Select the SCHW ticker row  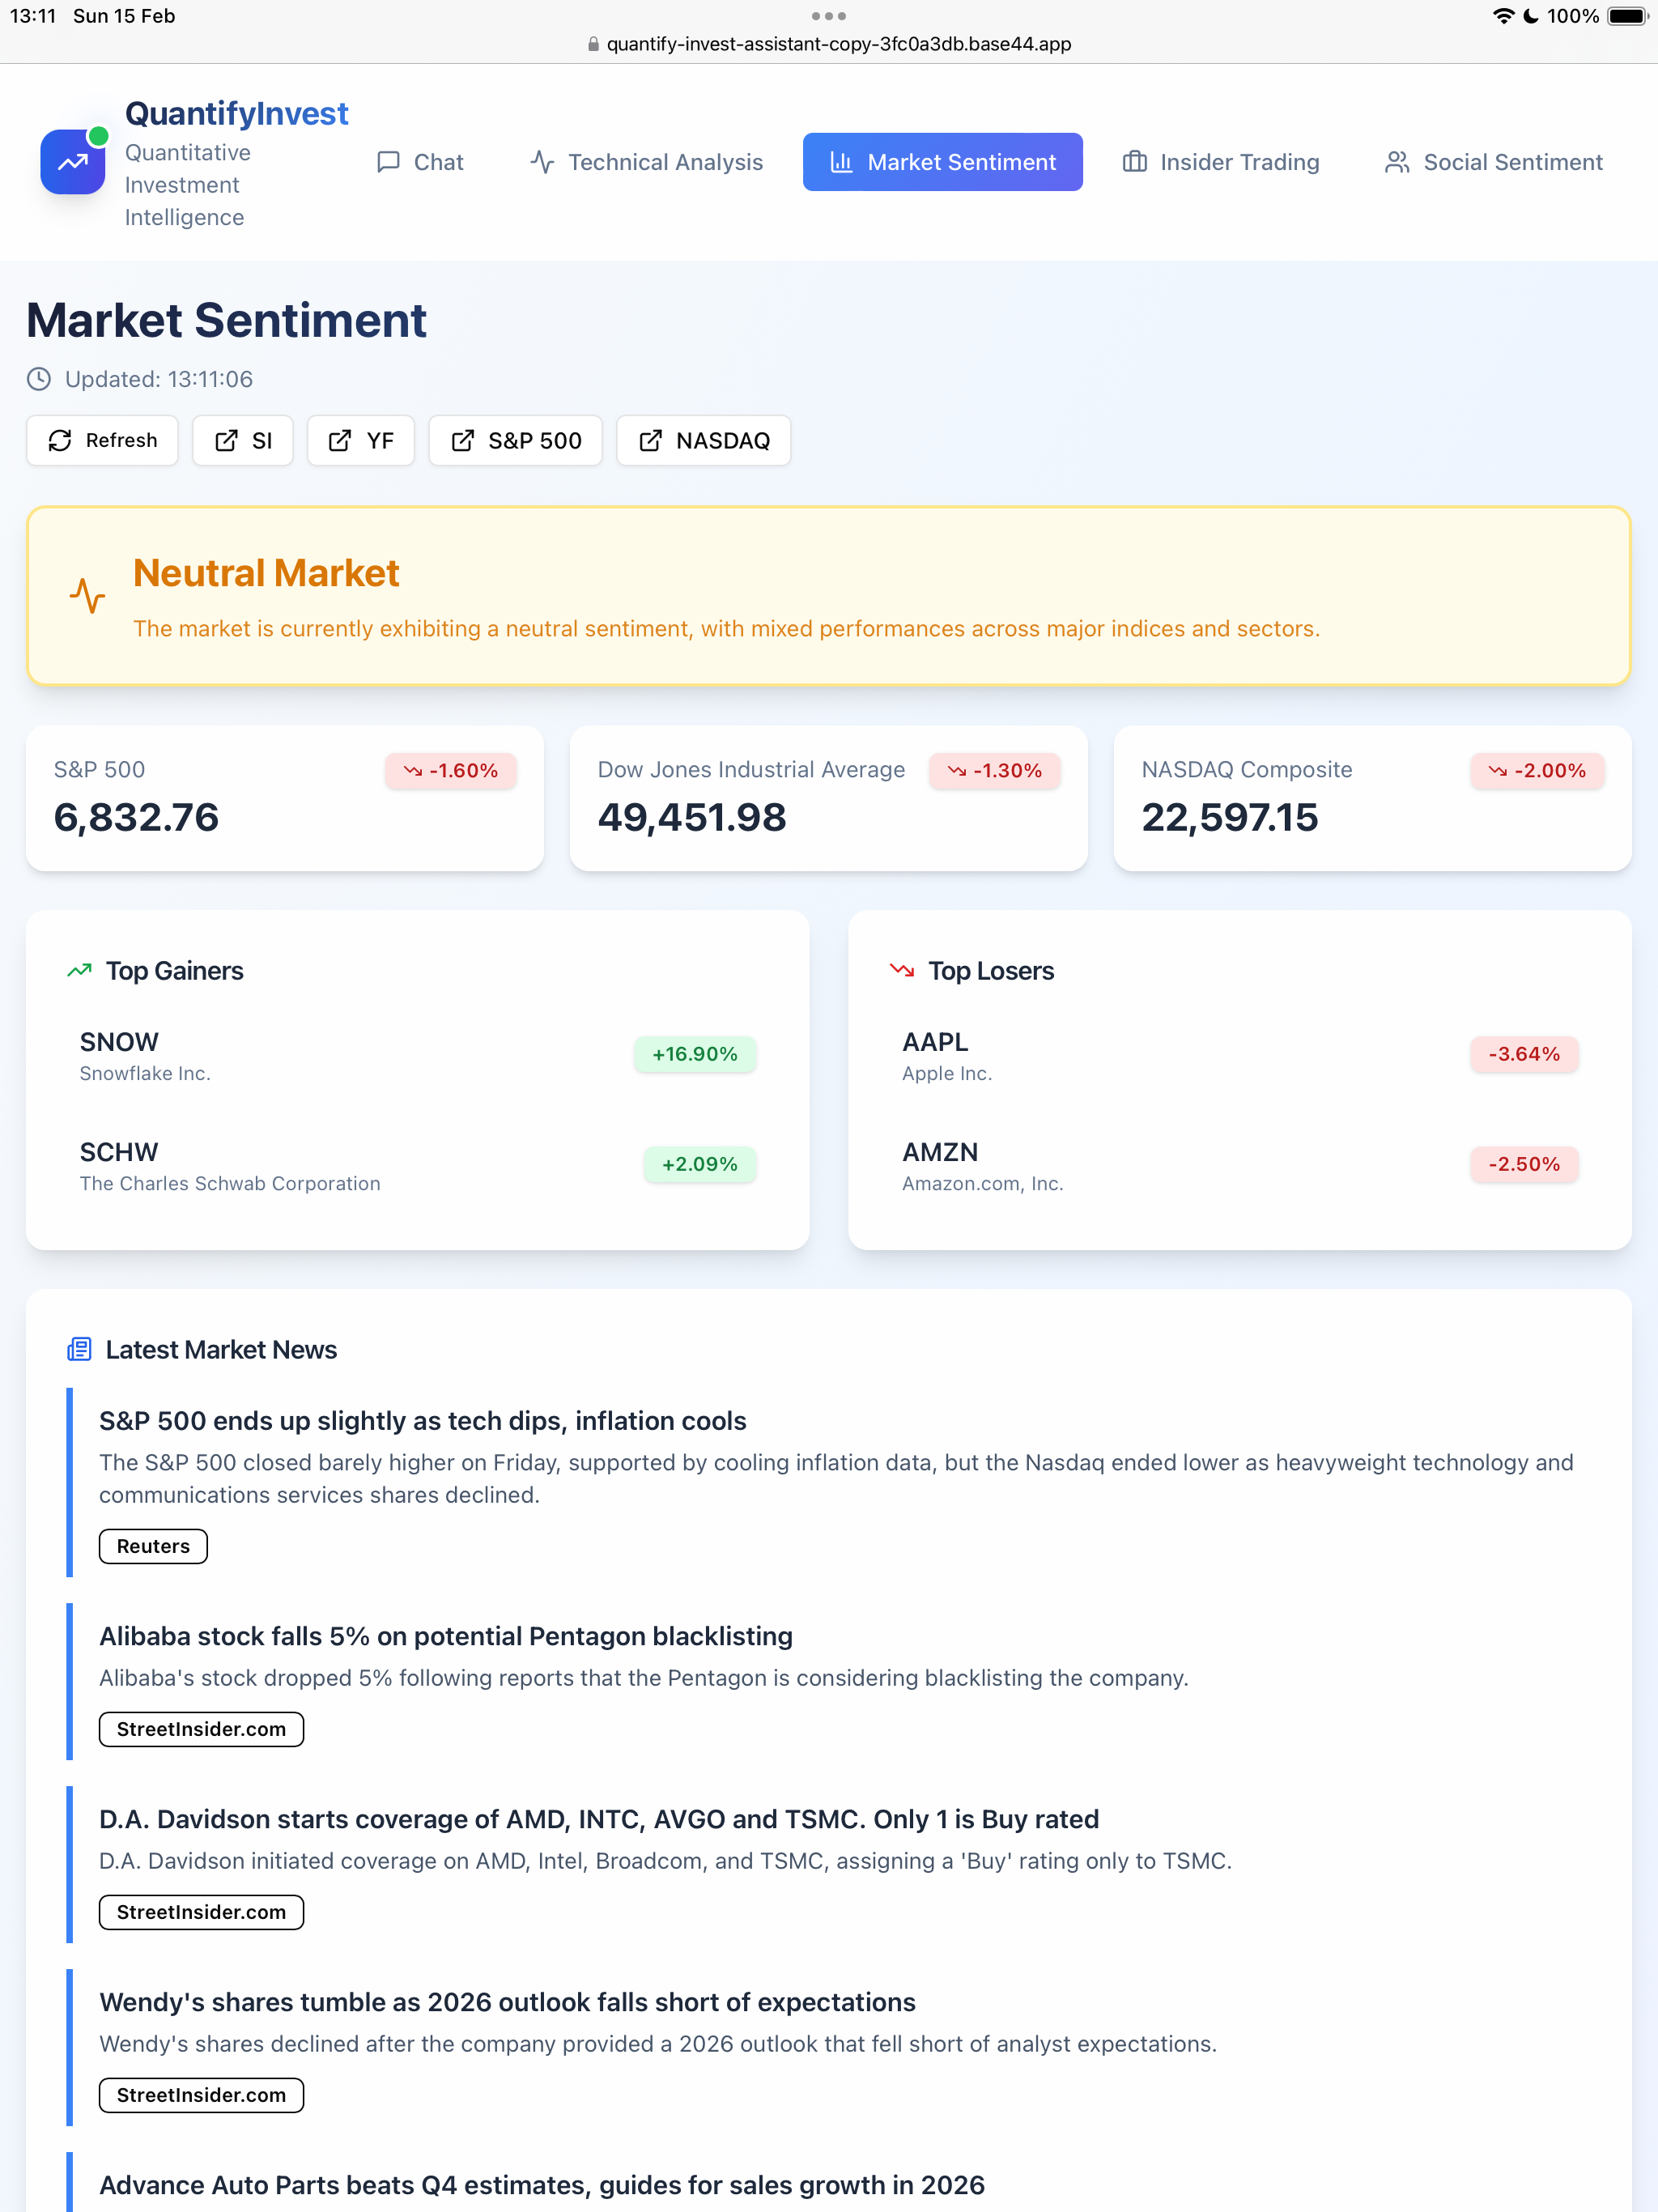coord(418,1165)
